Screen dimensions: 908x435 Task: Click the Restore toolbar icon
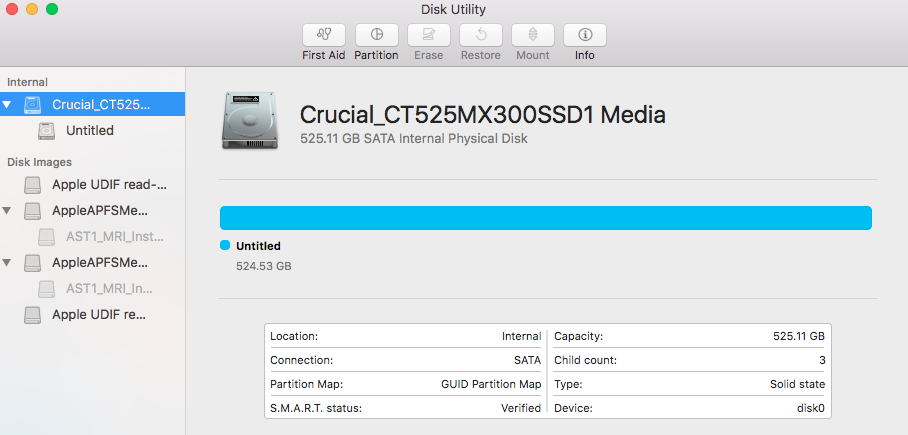pos(481,35)
